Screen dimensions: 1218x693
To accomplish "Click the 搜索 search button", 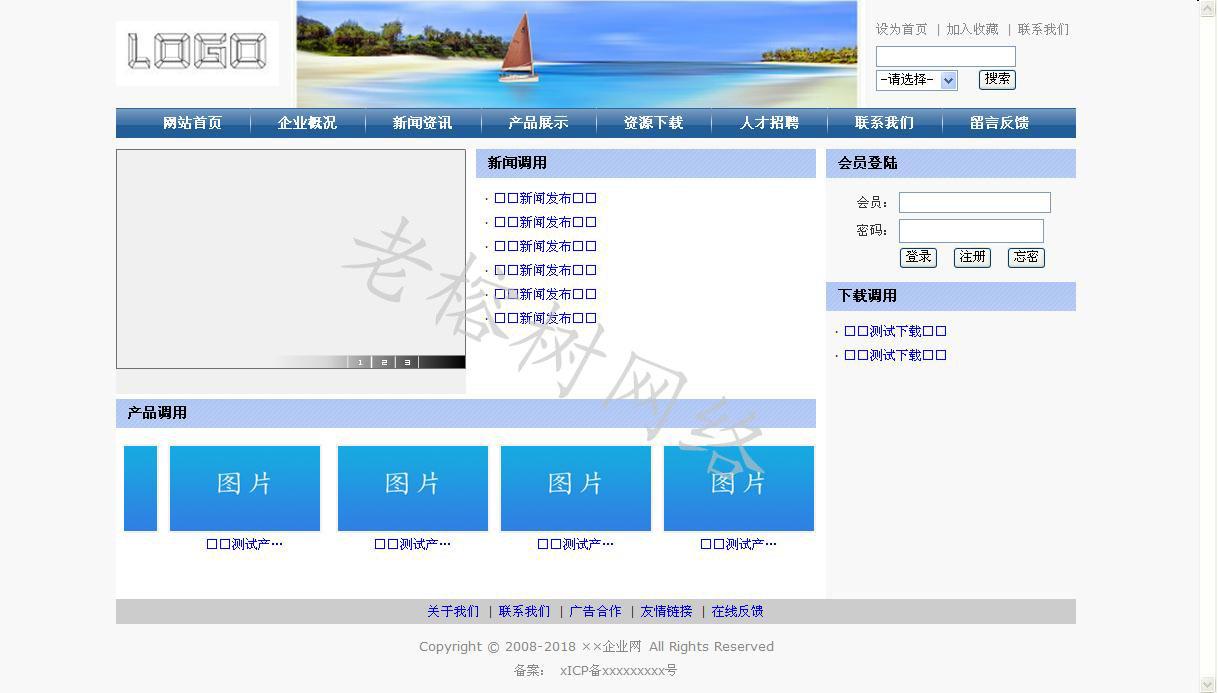I will tap(996, 79).
